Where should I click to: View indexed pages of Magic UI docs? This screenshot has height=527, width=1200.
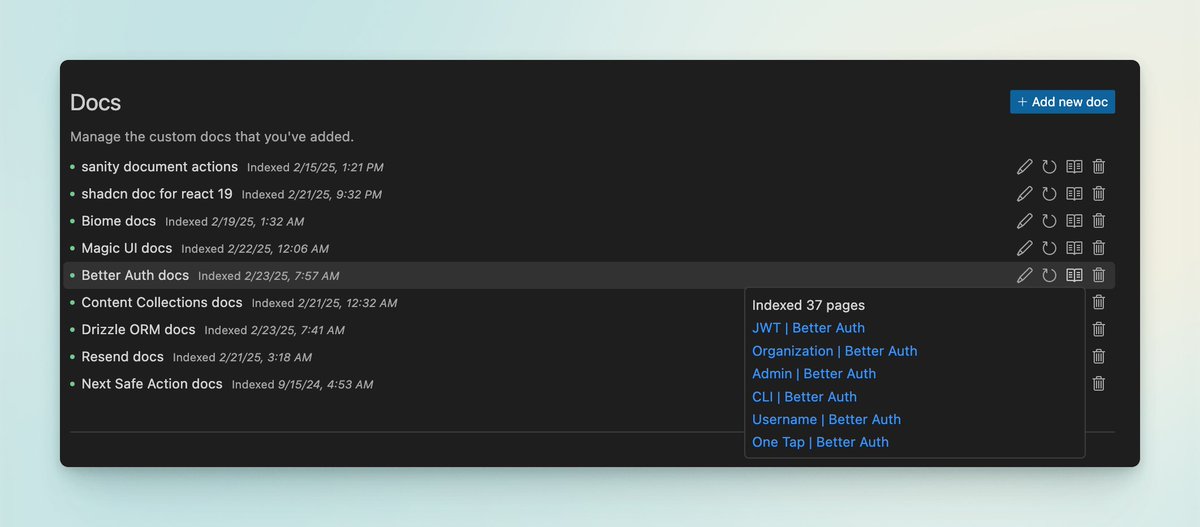(1074, 248)
